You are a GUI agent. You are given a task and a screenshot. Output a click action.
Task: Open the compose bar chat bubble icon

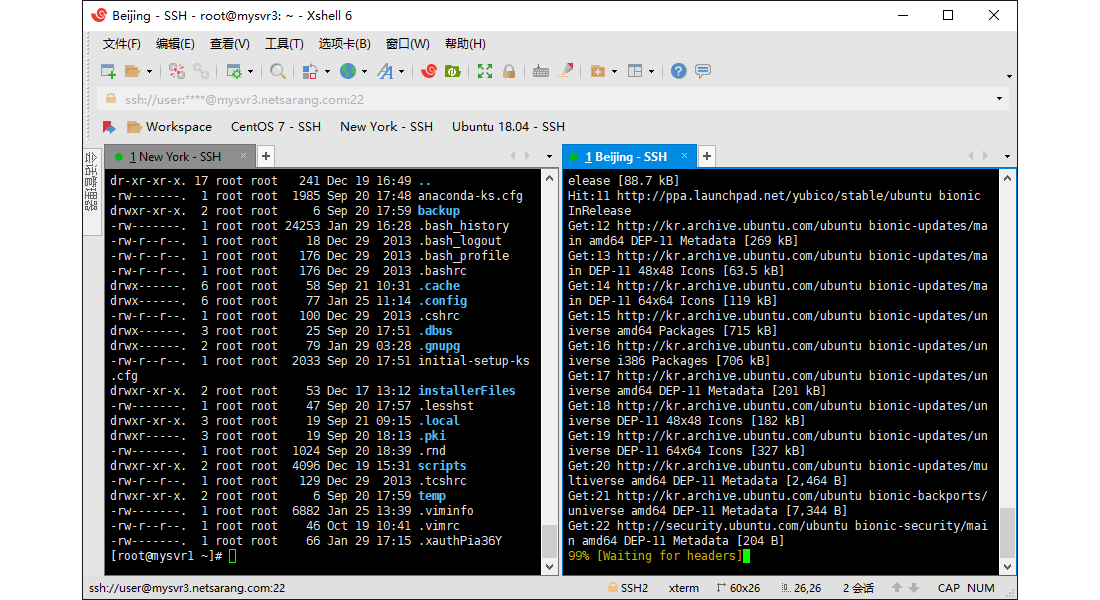click(702, 71)
